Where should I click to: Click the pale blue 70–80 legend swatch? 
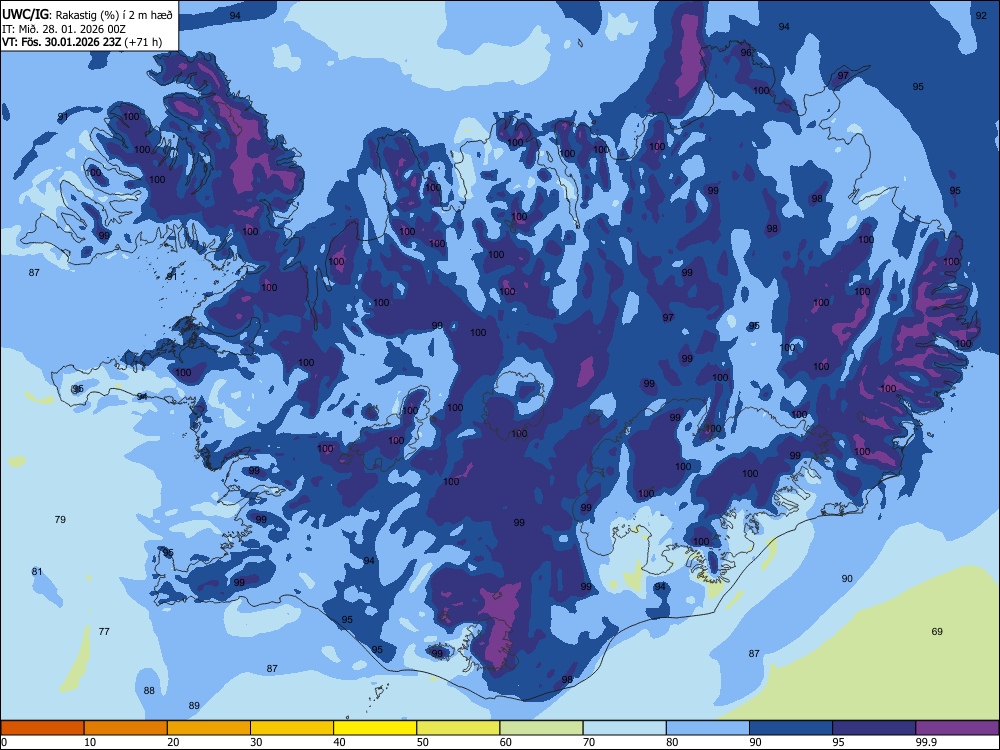[624, 728]
